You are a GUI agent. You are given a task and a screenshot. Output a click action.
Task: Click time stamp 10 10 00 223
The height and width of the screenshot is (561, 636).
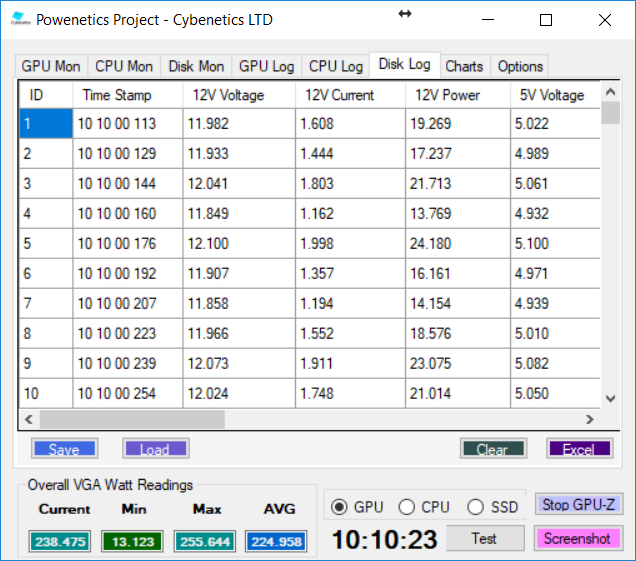[128, 333]
